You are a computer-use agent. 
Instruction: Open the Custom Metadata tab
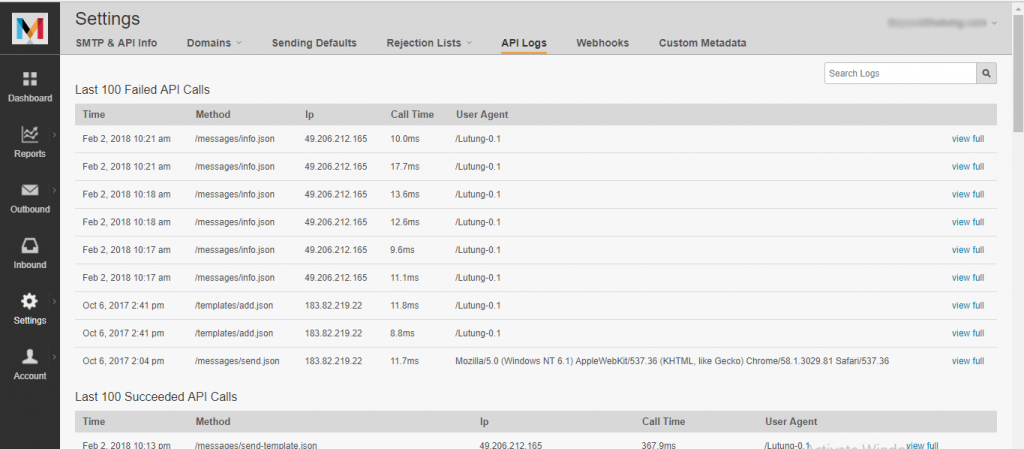pyautogui.click(x=702, y=43)
